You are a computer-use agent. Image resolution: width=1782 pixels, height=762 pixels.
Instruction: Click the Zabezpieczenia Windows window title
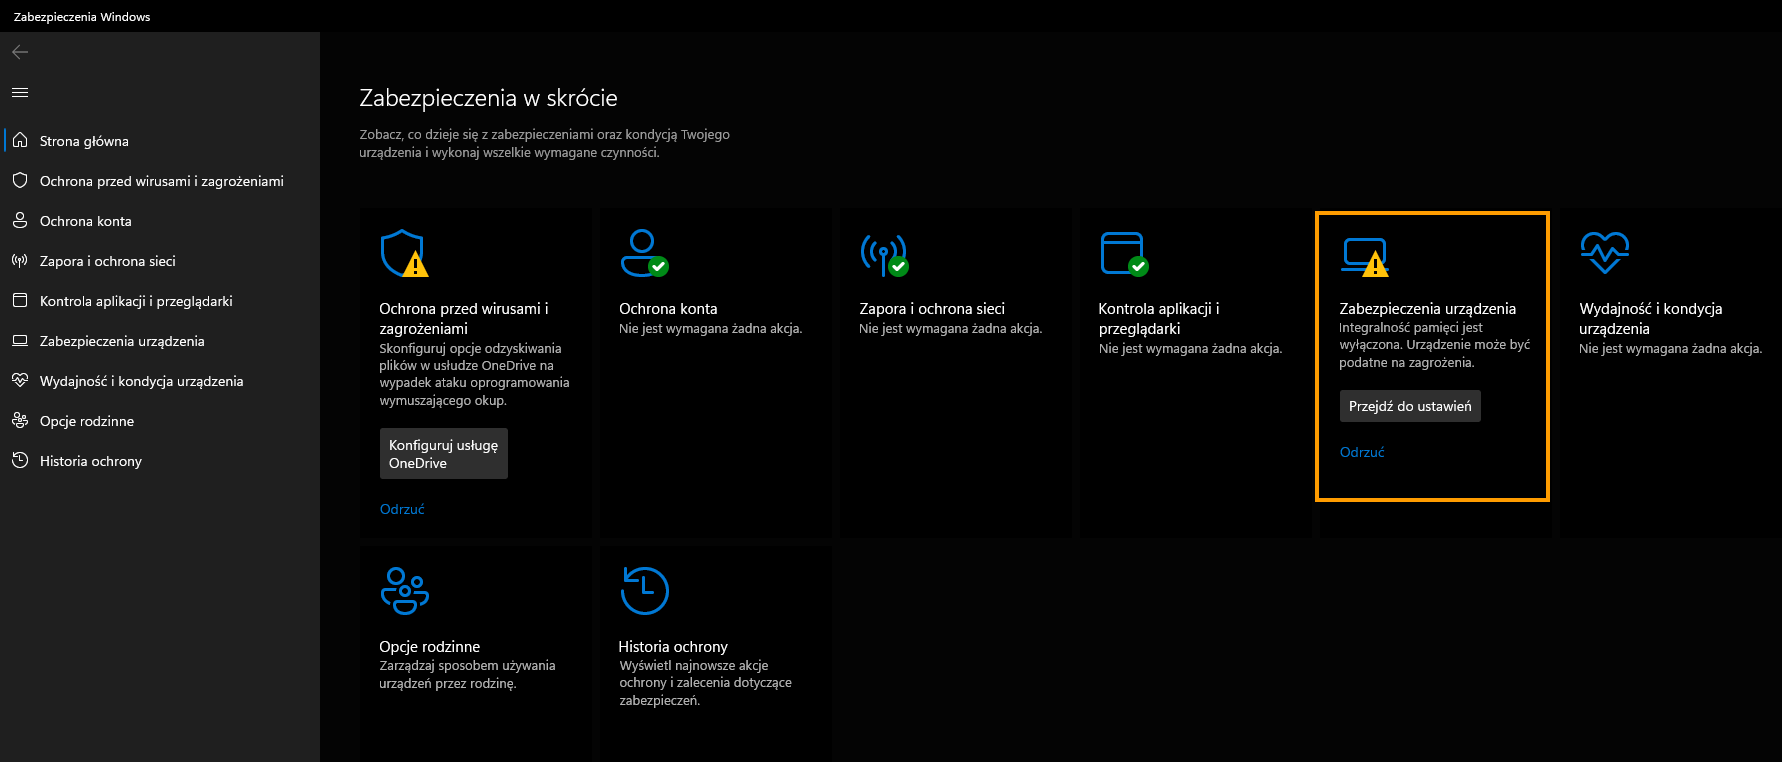pyautogui.click(x=82, y=17)
